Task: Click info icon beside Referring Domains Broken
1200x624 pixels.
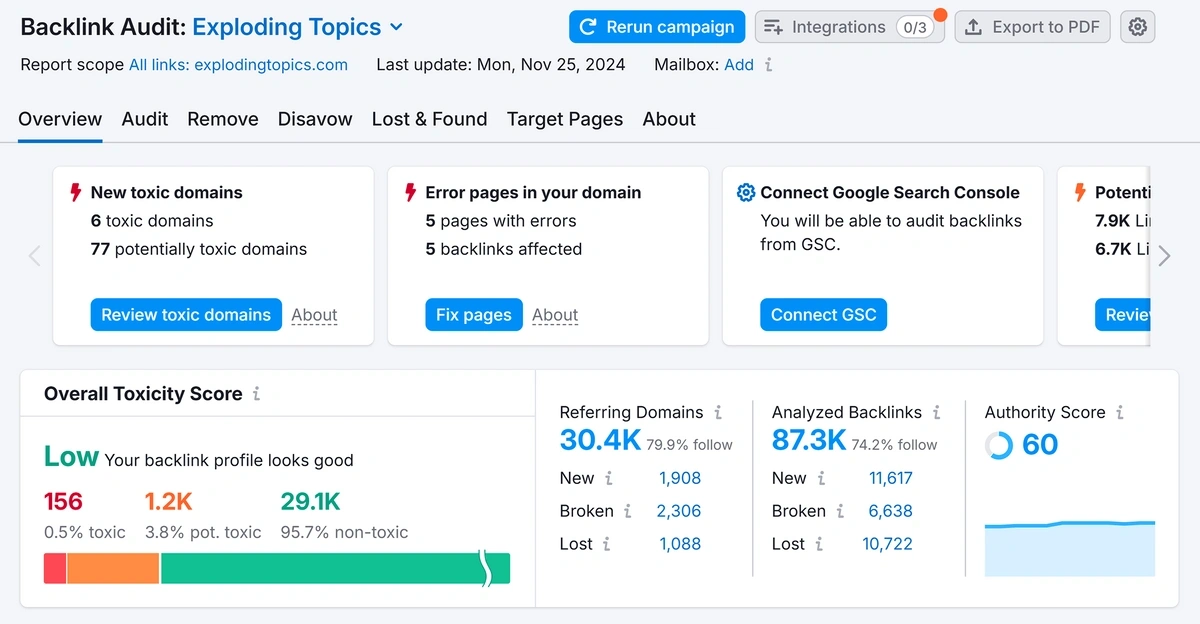Action: point(628,511)
